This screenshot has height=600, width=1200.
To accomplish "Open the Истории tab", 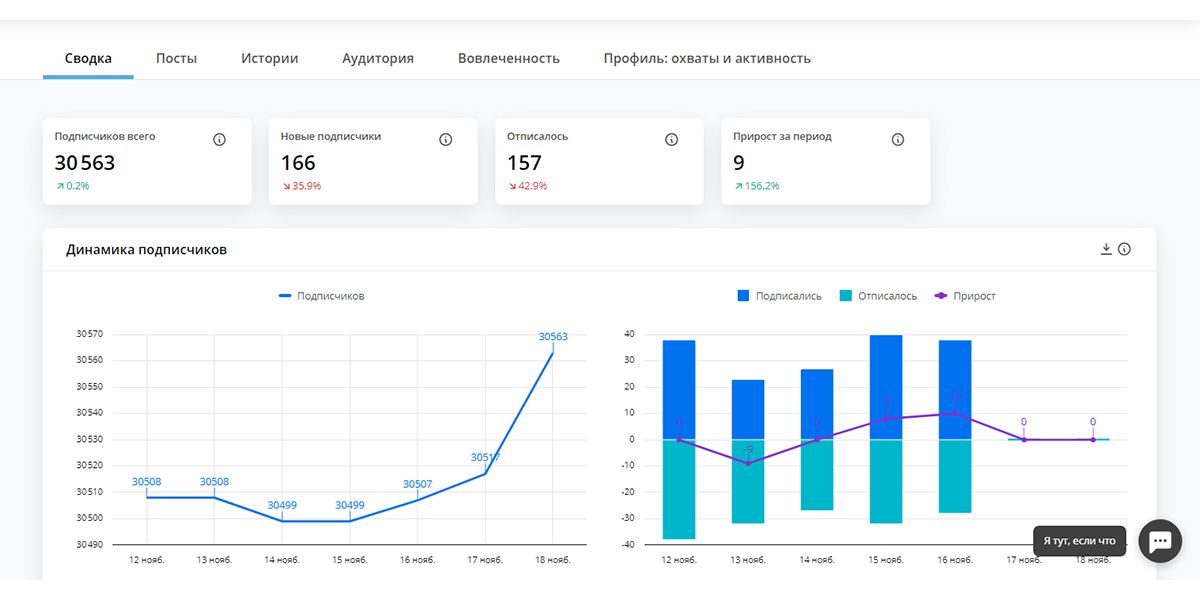I will click(x=270, y=58).
